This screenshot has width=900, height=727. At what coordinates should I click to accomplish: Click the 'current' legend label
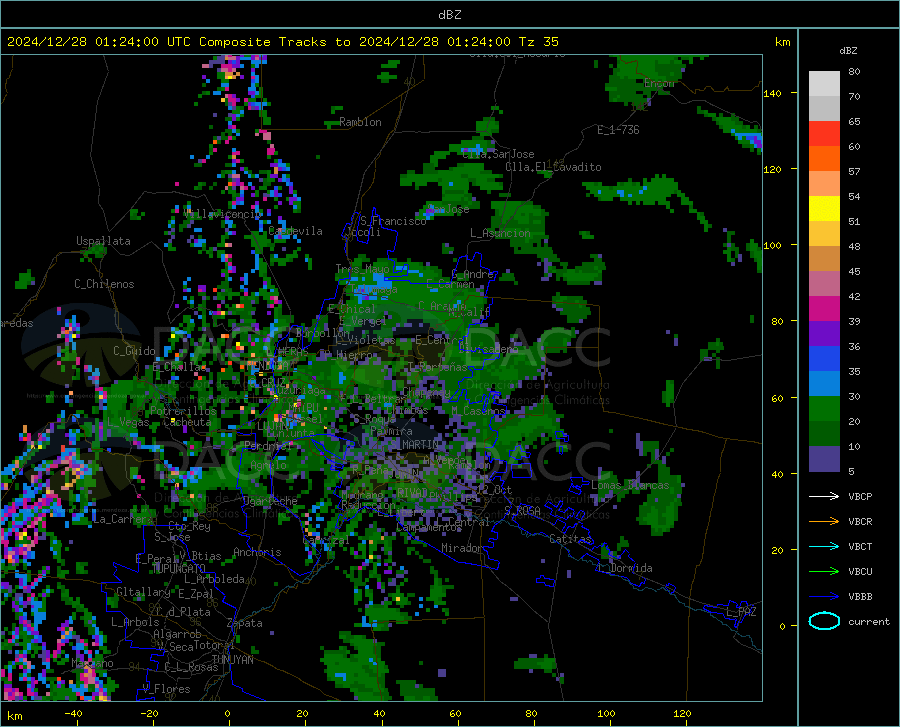868,621
